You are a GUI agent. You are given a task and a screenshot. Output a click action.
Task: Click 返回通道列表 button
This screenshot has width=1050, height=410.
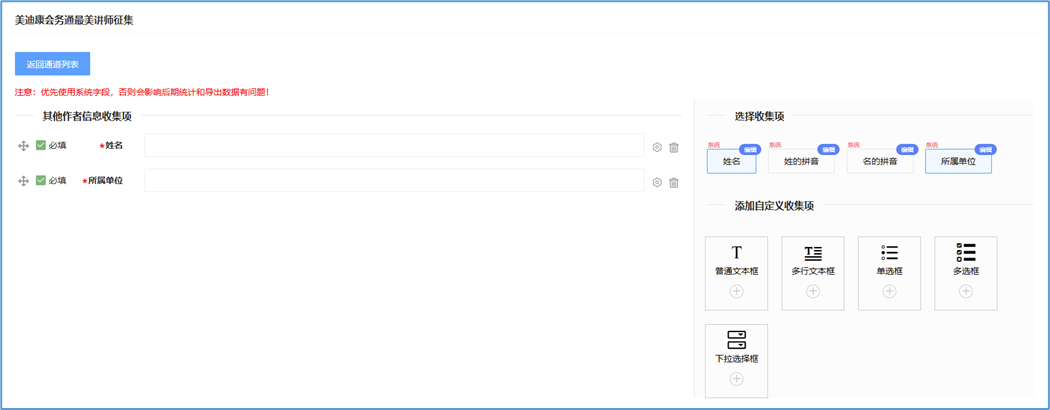(x=53, y=64)
